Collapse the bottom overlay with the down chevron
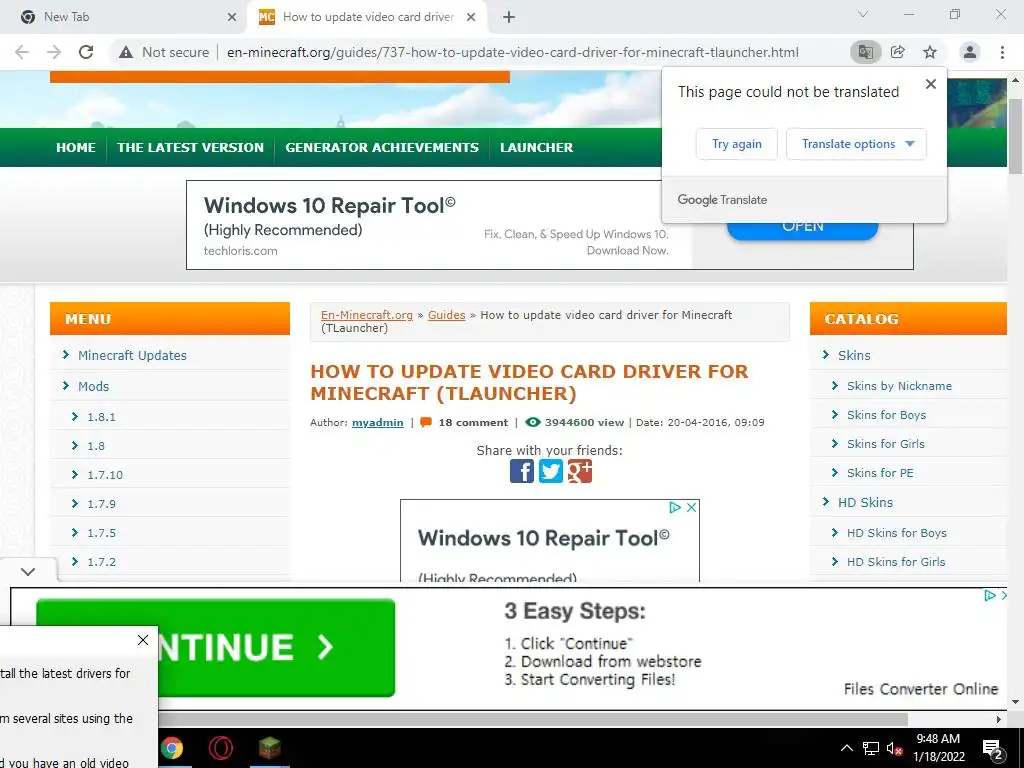 (x=27, y=571)
